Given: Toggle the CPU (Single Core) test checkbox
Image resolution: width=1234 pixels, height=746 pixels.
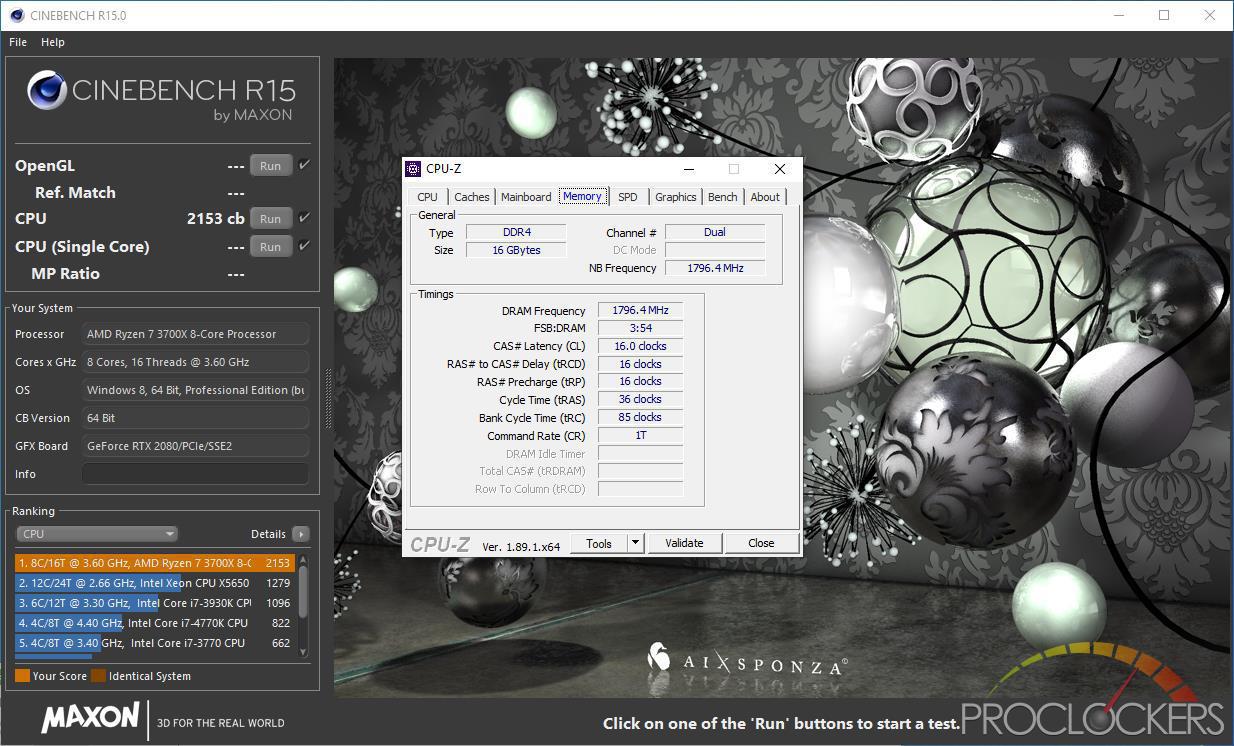Looking at the screenshot, I should (x=304, y=246).
